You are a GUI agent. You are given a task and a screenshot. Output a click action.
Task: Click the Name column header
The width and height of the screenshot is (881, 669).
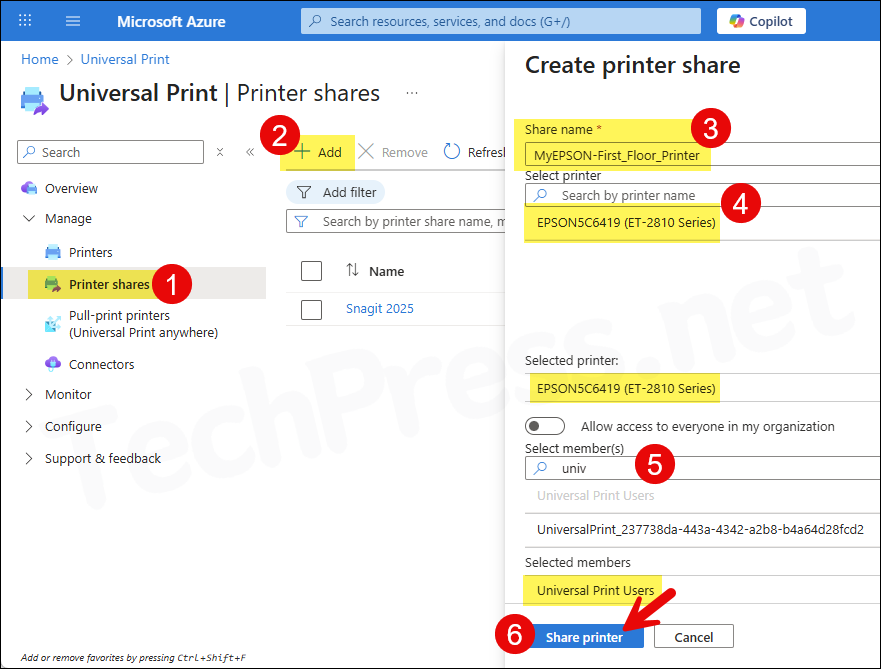click(x=387, y=271)
